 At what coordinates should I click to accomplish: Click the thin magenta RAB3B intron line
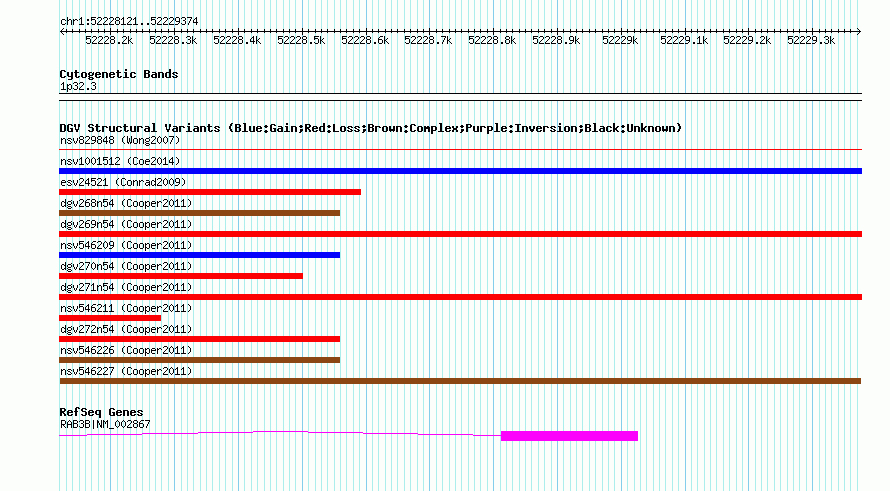(x=280, y=433)
